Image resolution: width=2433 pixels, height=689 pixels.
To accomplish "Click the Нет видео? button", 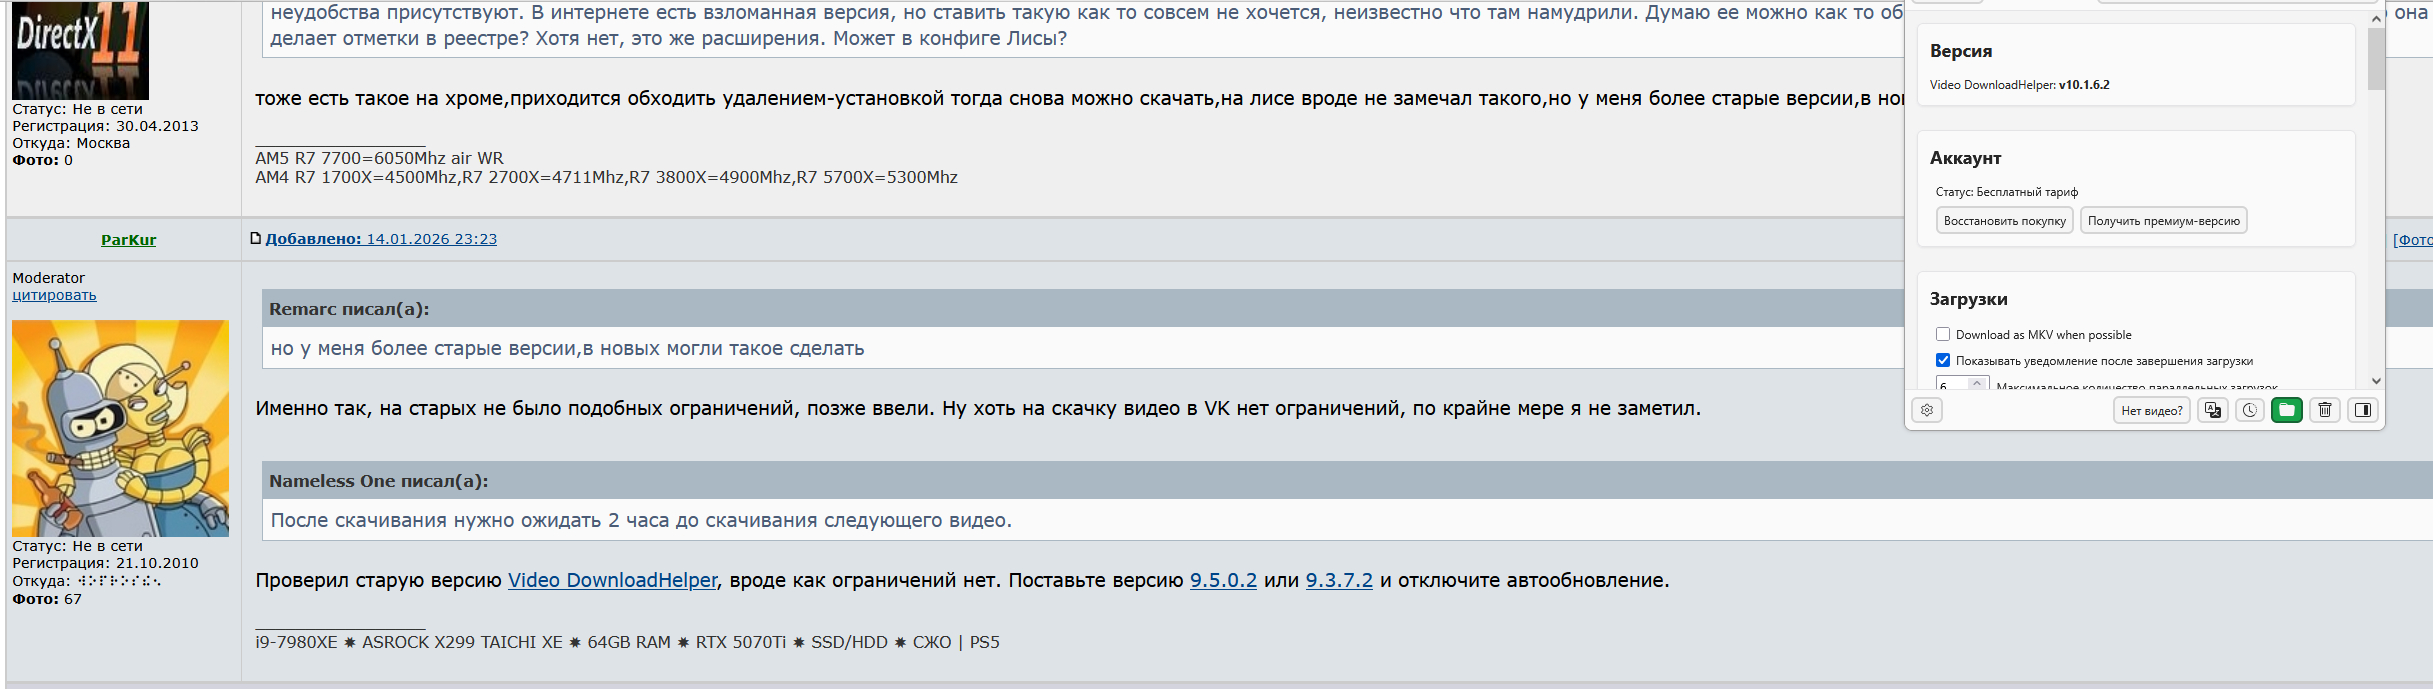I will [x=2152, y=410].
